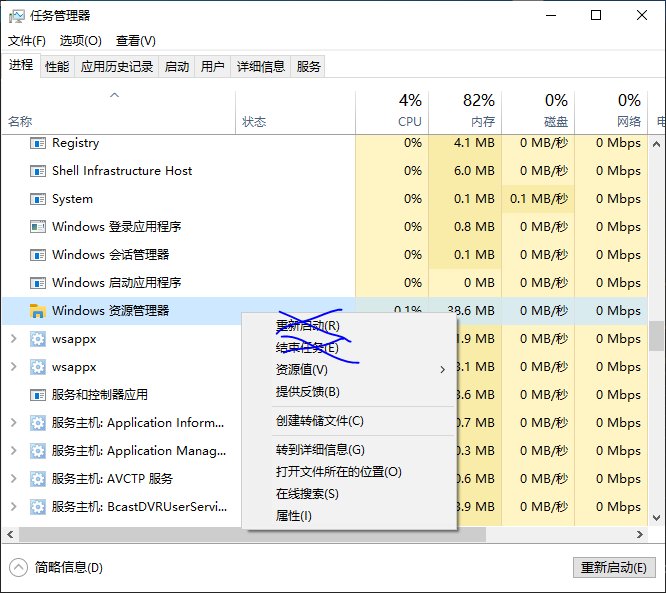This screenshot has width=666, height=593.
Task: Choose 打开文件所在的位置 from context menu
Action: coord(338,472)
